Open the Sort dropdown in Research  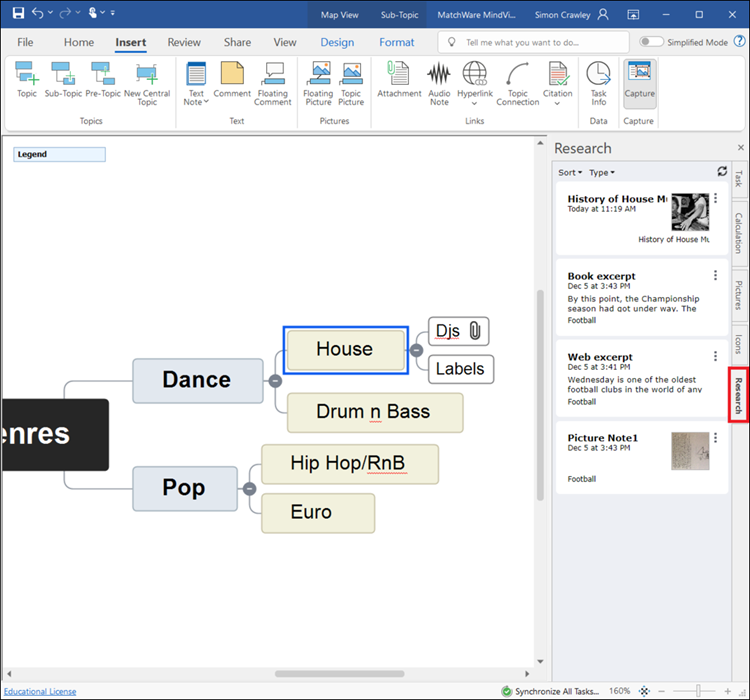(x=570, y=173)
